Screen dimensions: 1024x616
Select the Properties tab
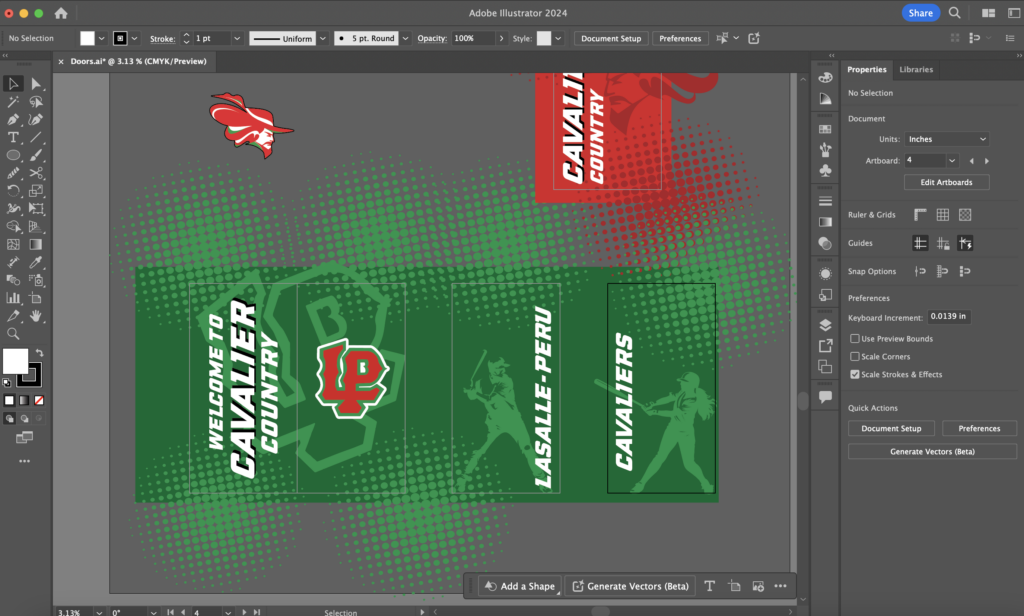pyautogui.click(x=867, y=69)
